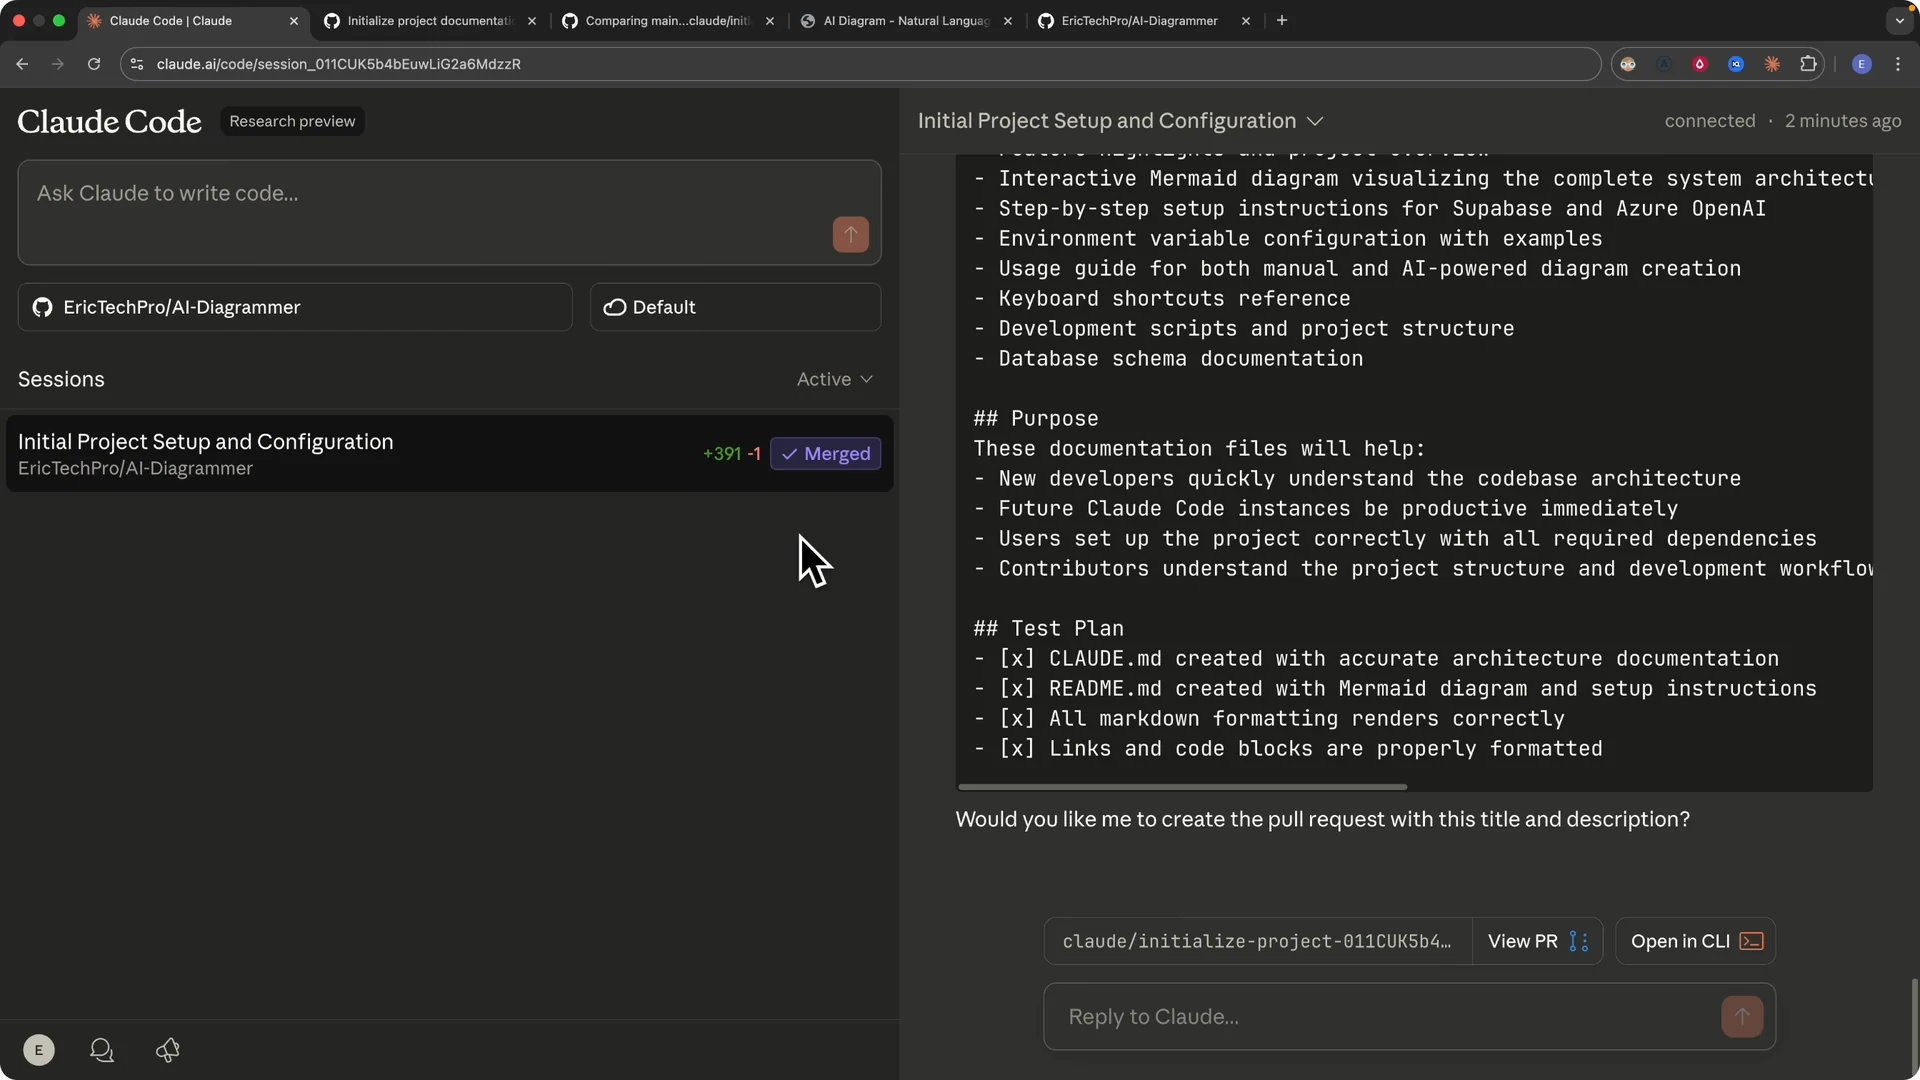The image size is (1920, 1080).
Task: Click the conversation vertical scrollbar
Action: click(x=1914, y=1024)
